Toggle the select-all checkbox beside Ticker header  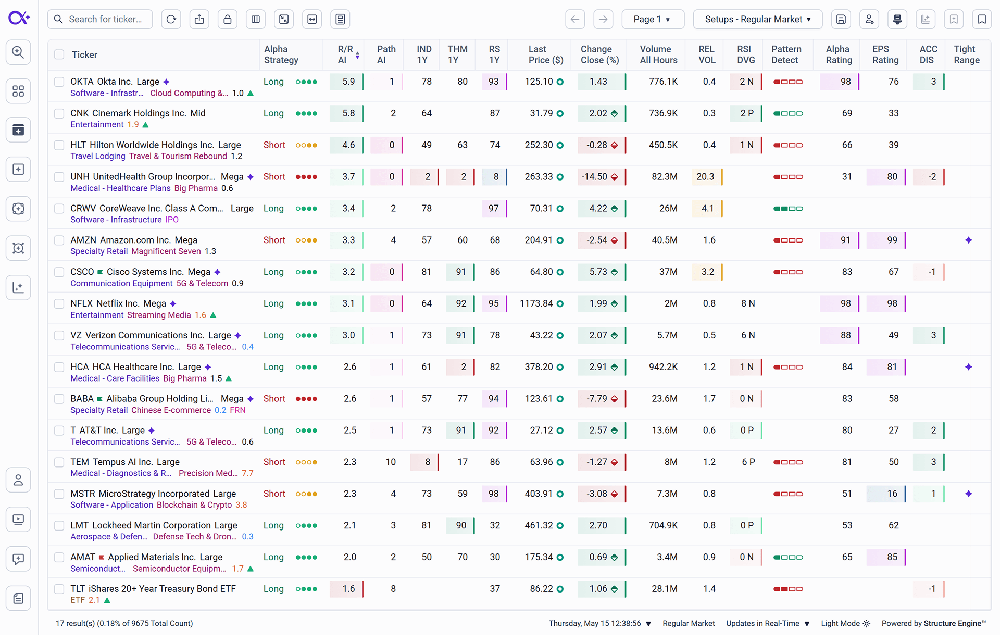[59, 55]
